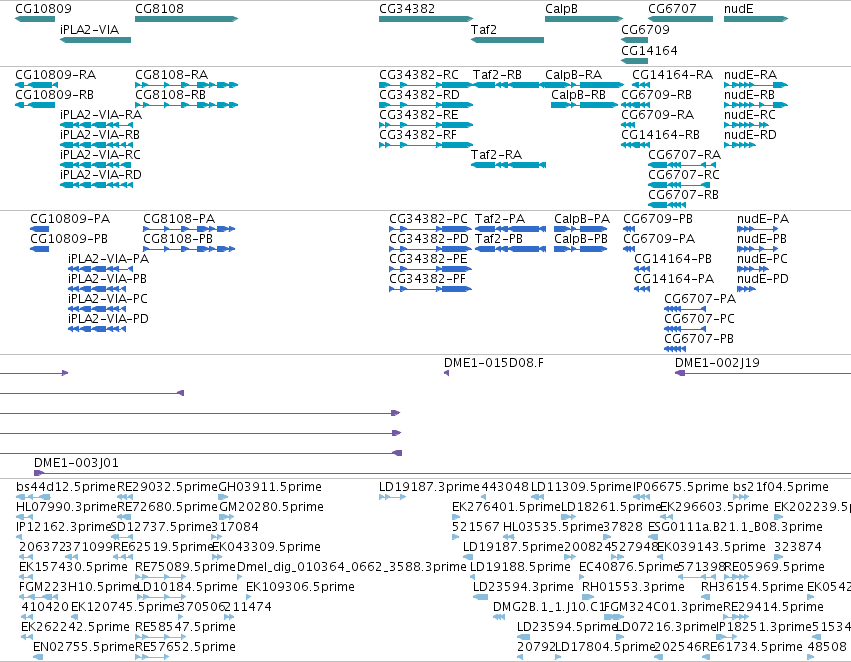This screenshot has height=662, width=851.
Task: Click the CG10809-RA transcript label
Action: (55, 75)
